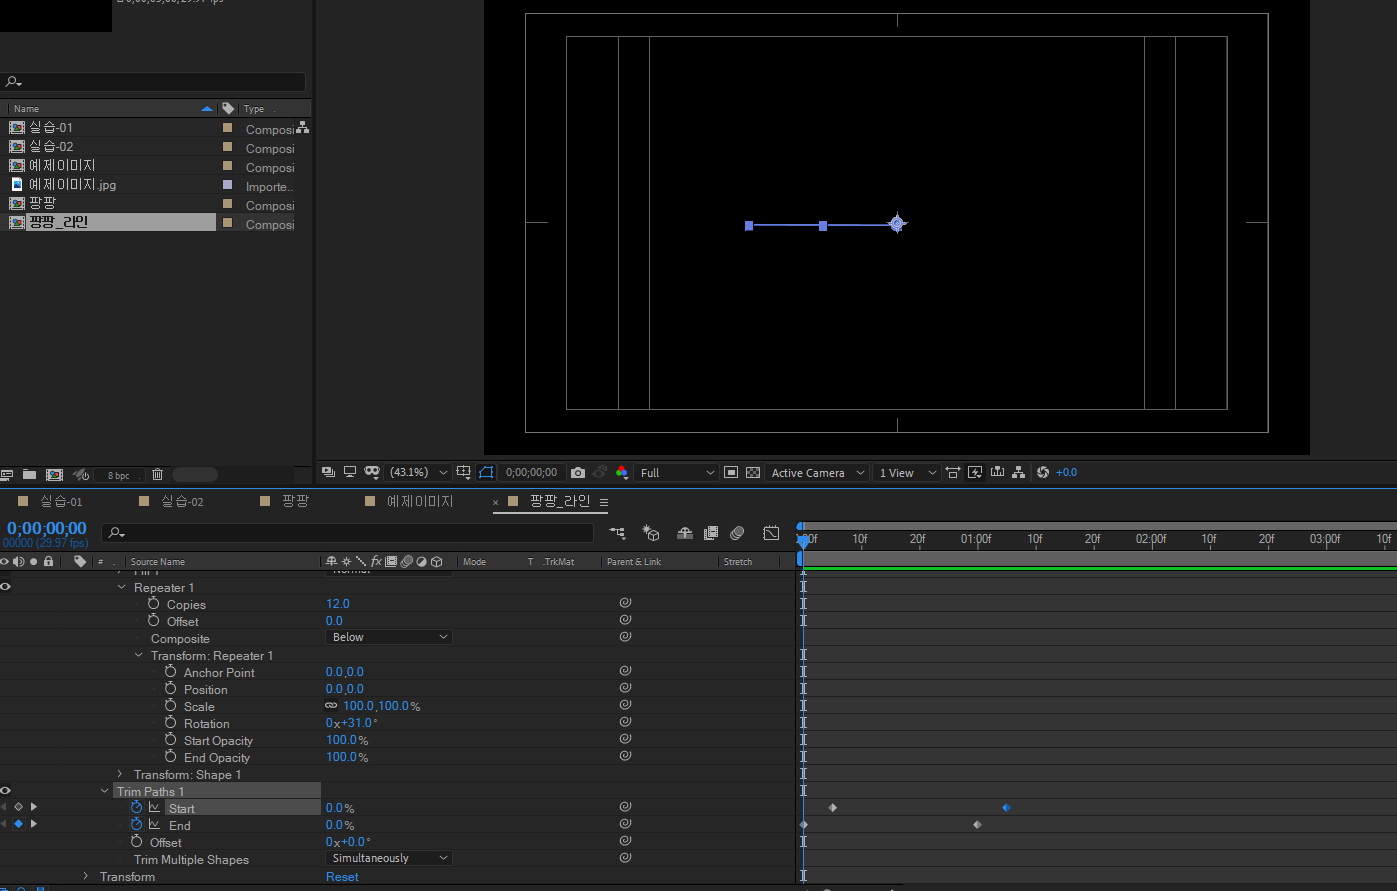Close the 팡팡_라인 timeline tab
Viewport: 1397px width, 891px height.
(495, 502)
